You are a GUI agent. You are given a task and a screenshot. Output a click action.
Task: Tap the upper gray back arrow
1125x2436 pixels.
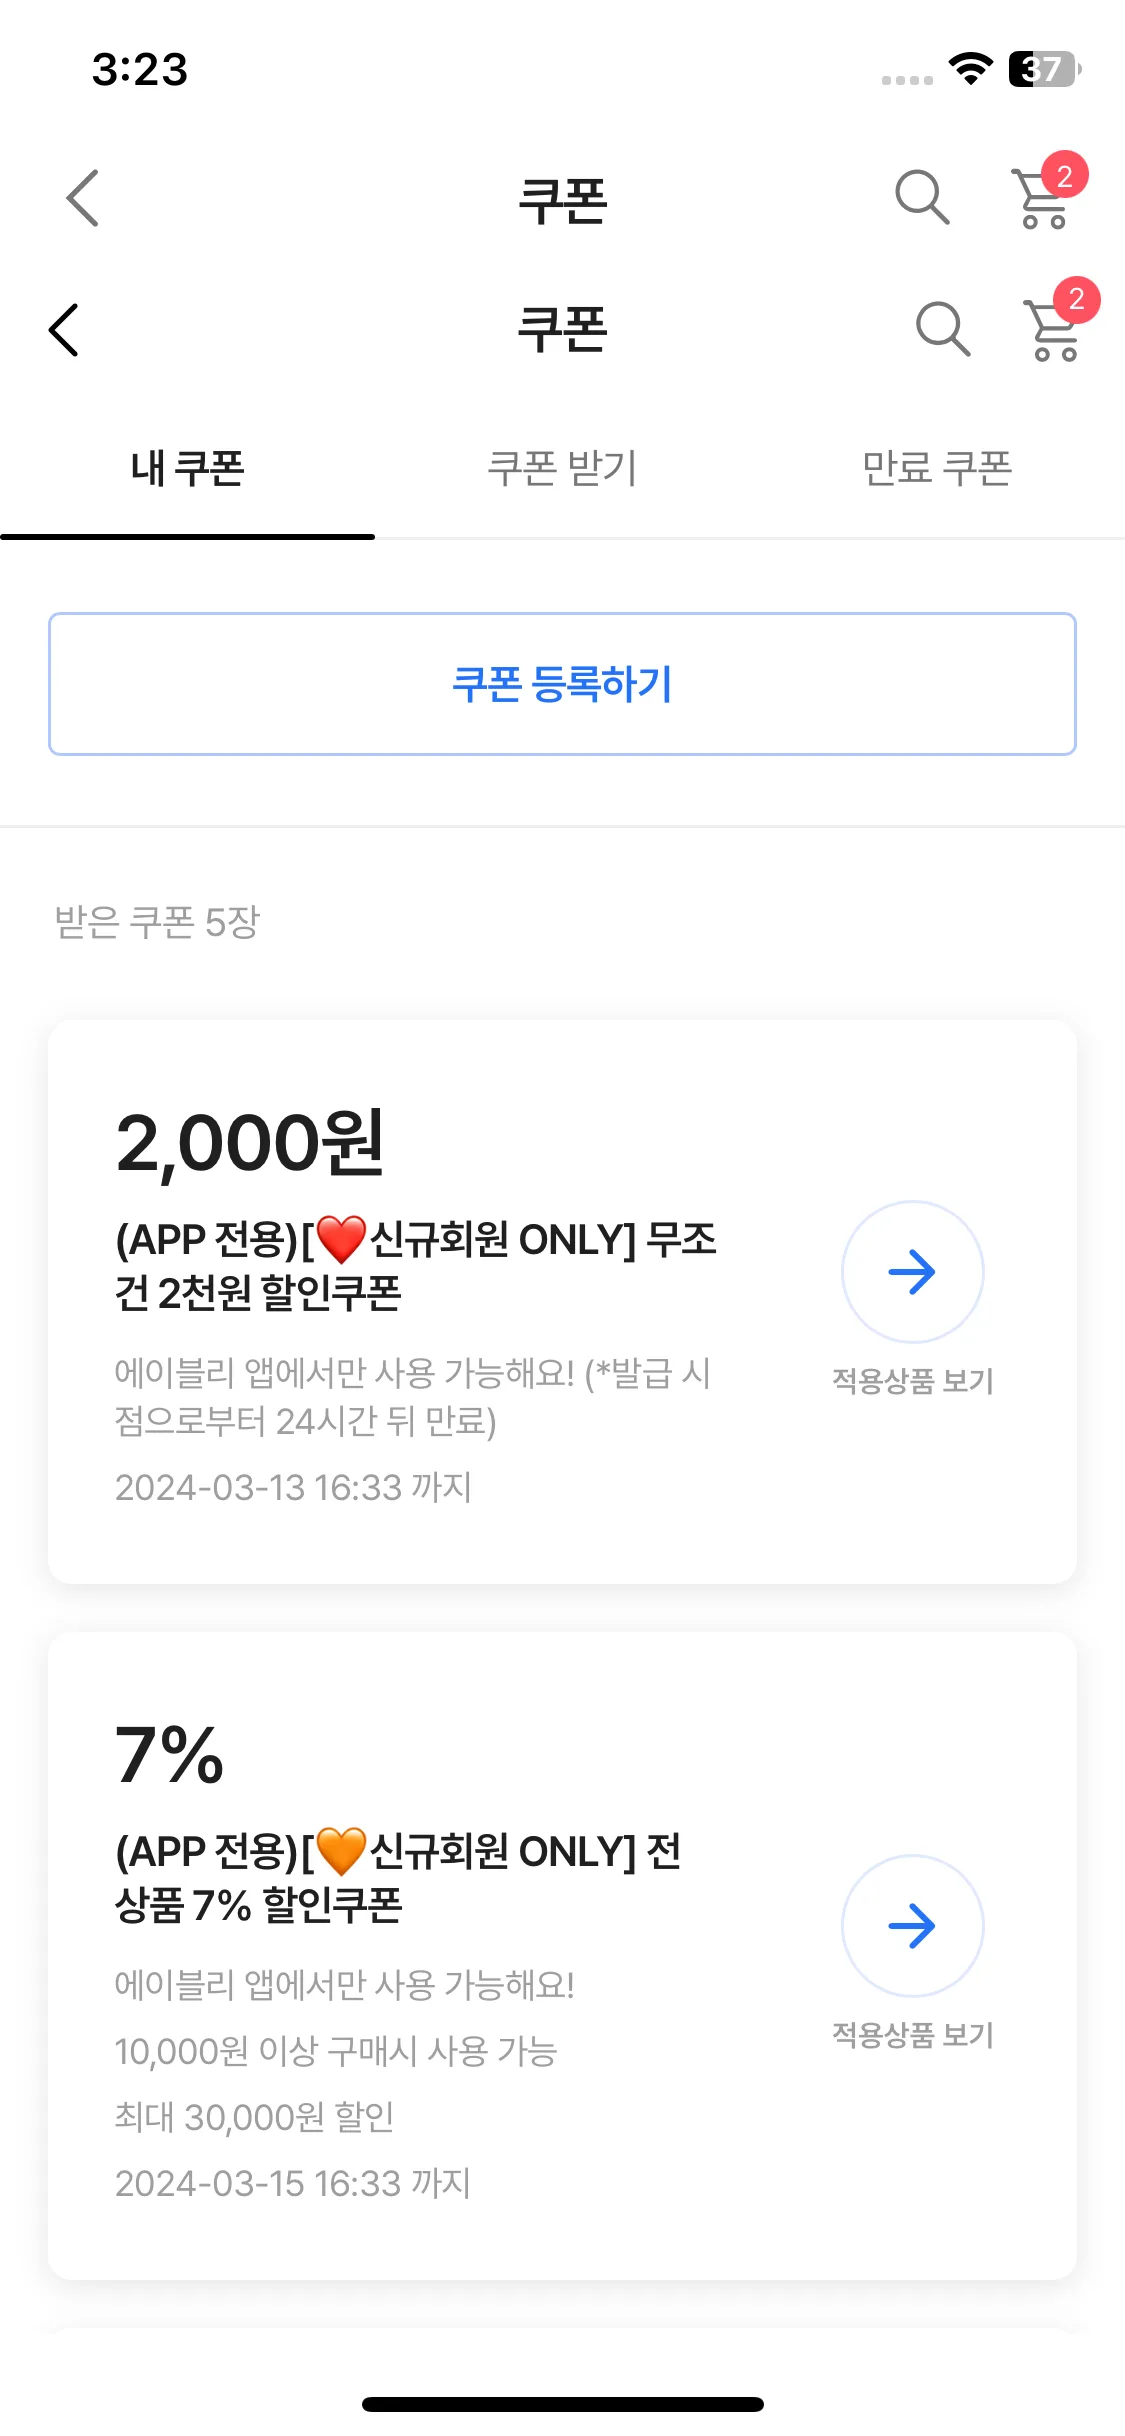tap(83, 197)
